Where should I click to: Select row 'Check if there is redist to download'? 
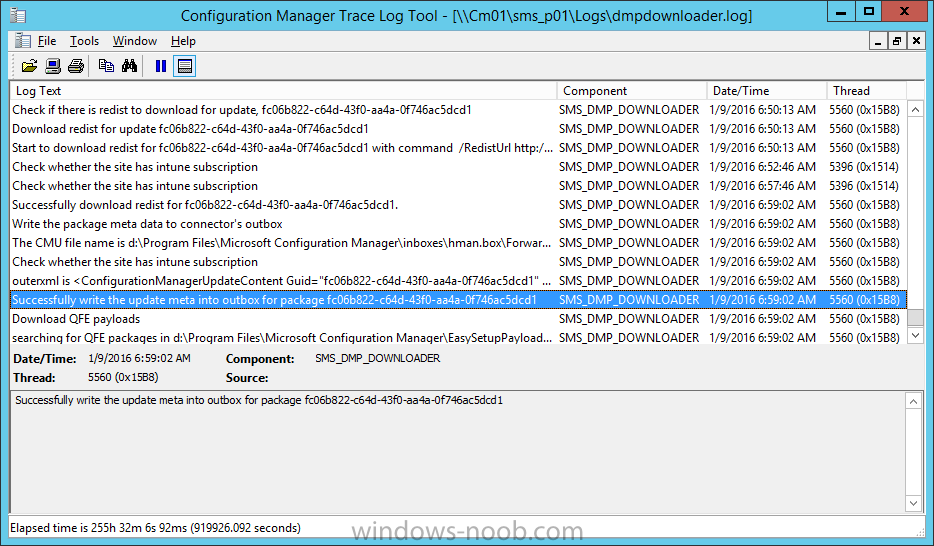pos(458,110)
